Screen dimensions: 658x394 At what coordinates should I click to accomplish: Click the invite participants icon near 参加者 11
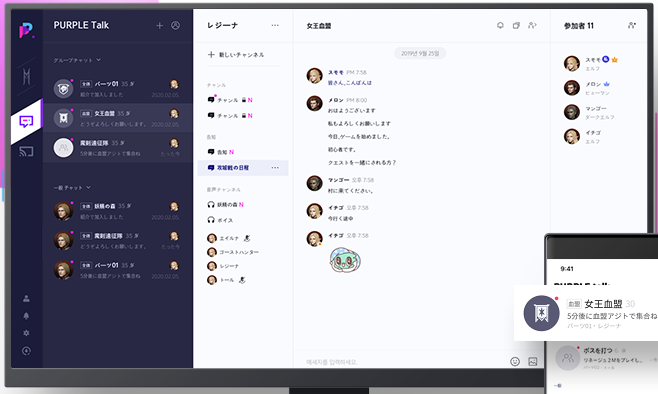pyautogui.click(x=632, y=26)
